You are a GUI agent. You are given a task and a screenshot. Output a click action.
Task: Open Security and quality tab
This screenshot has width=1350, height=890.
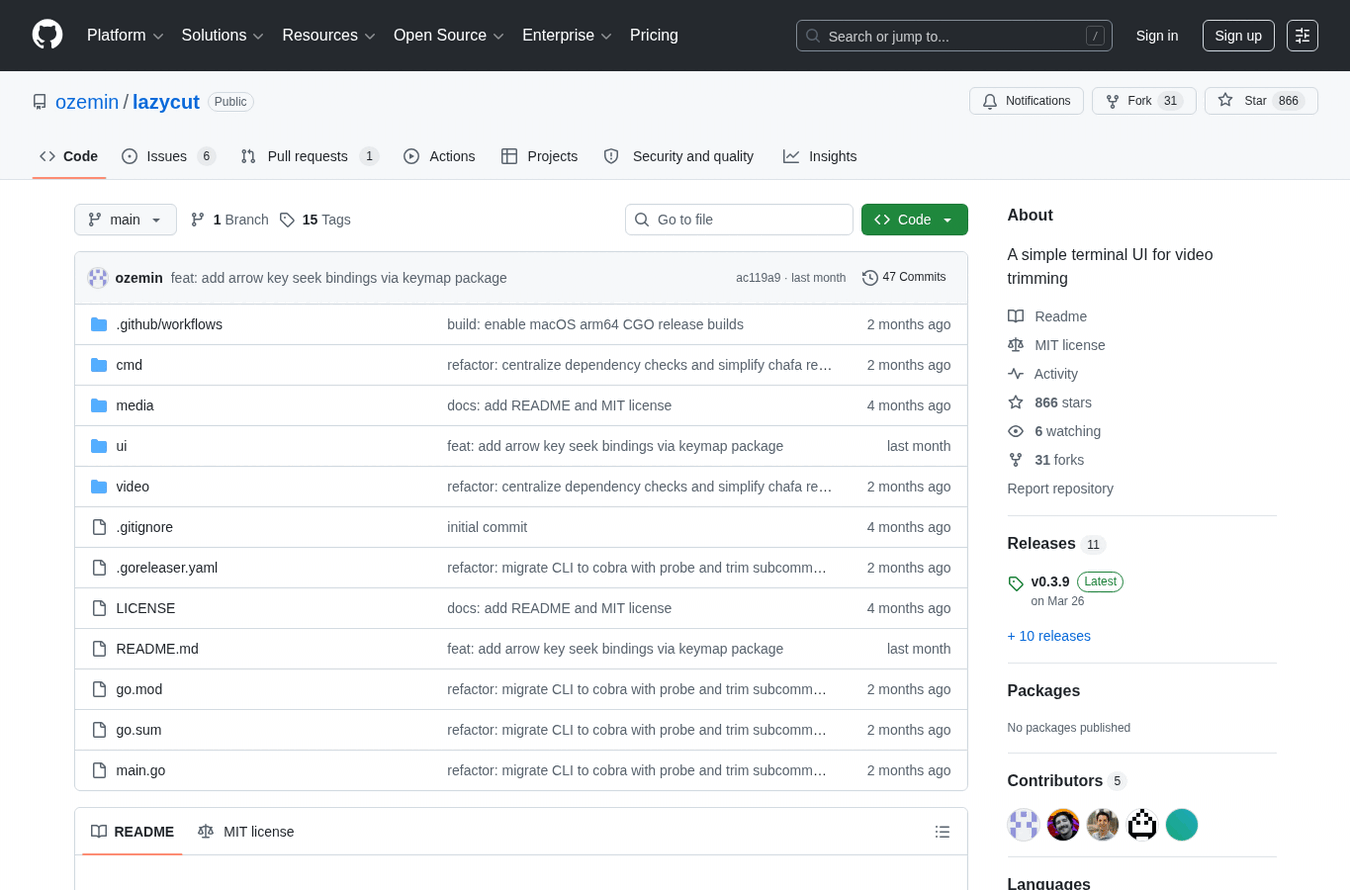pos(679,156)
